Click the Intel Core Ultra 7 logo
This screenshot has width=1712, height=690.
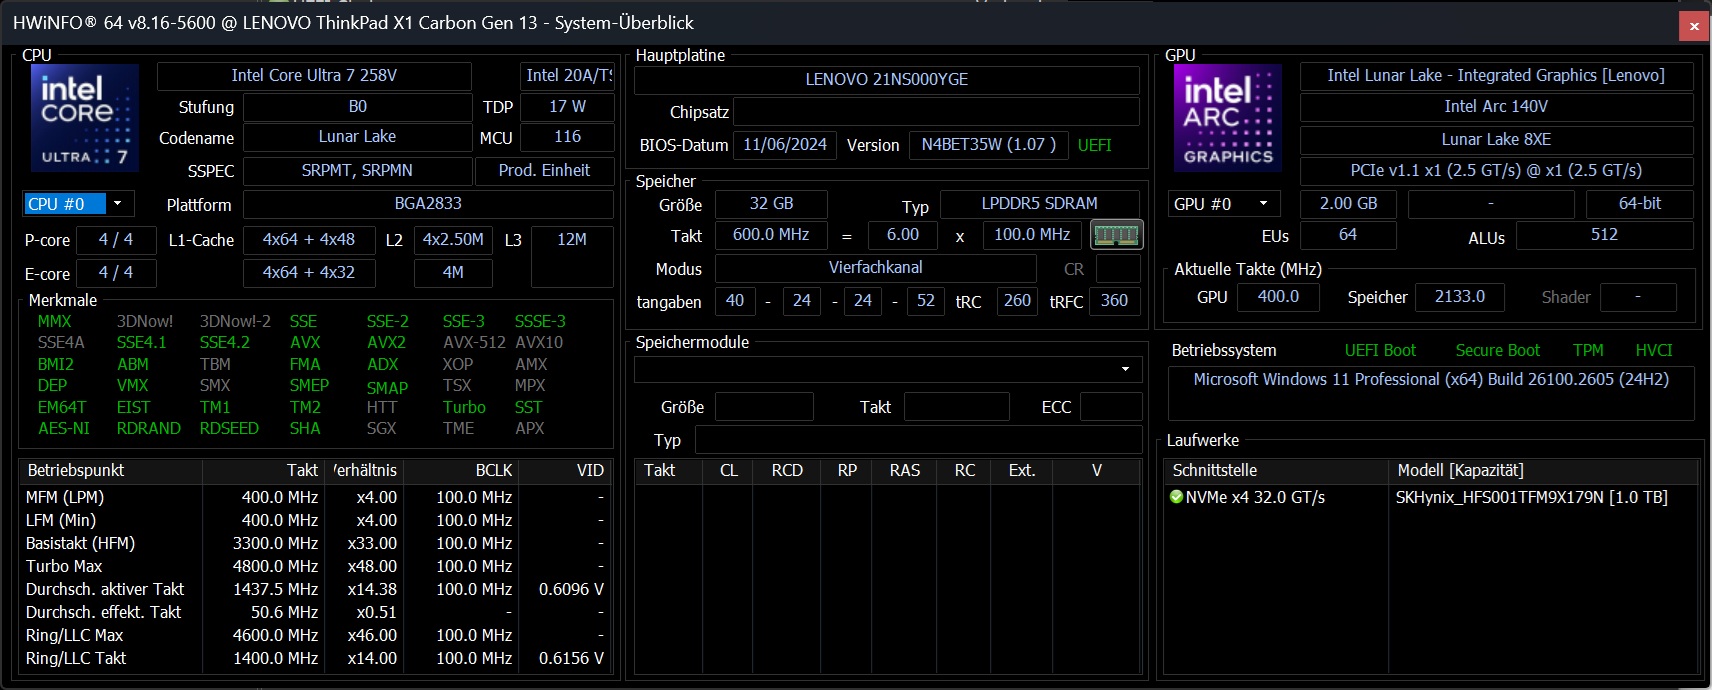point(85,118)
